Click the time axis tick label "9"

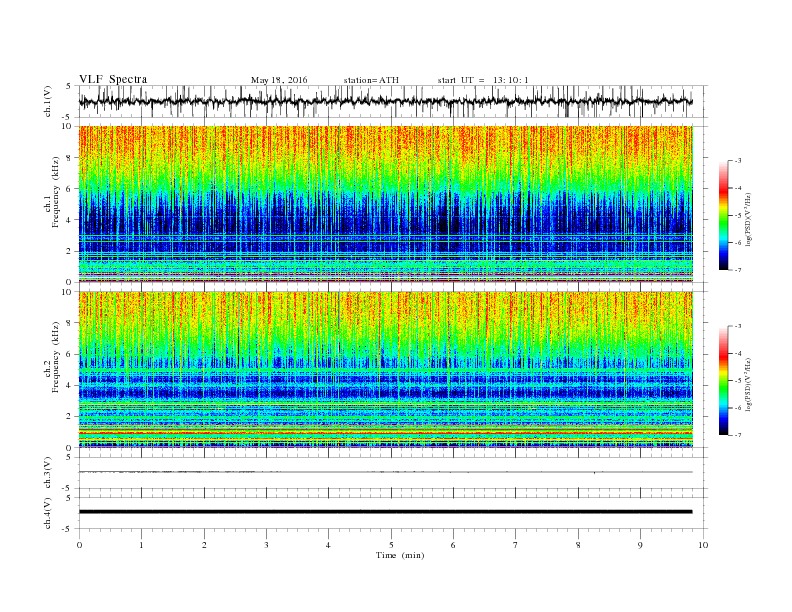(x=640, y=545)
